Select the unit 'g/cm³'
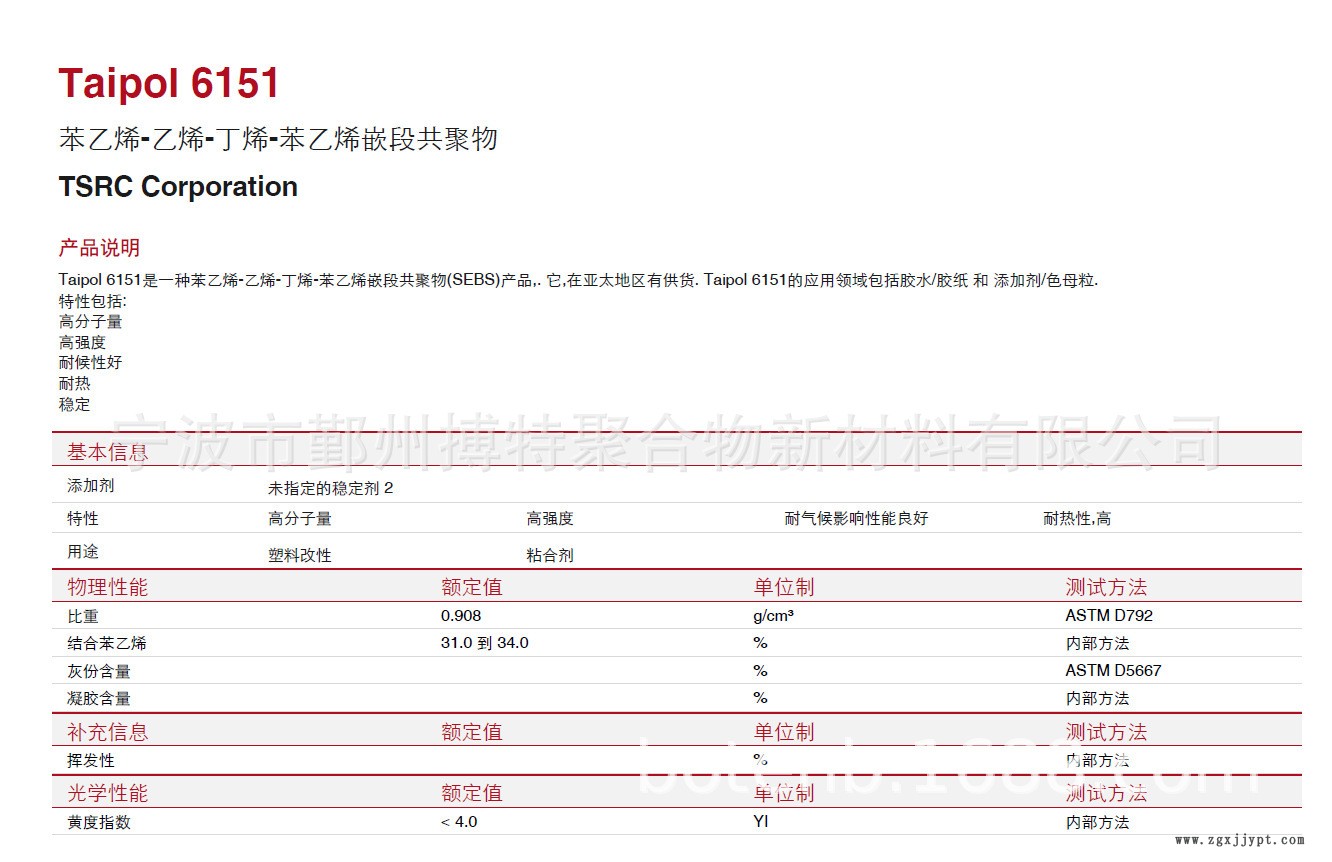This screenshot has height=862, width=1332. click(x=774, y=616)
